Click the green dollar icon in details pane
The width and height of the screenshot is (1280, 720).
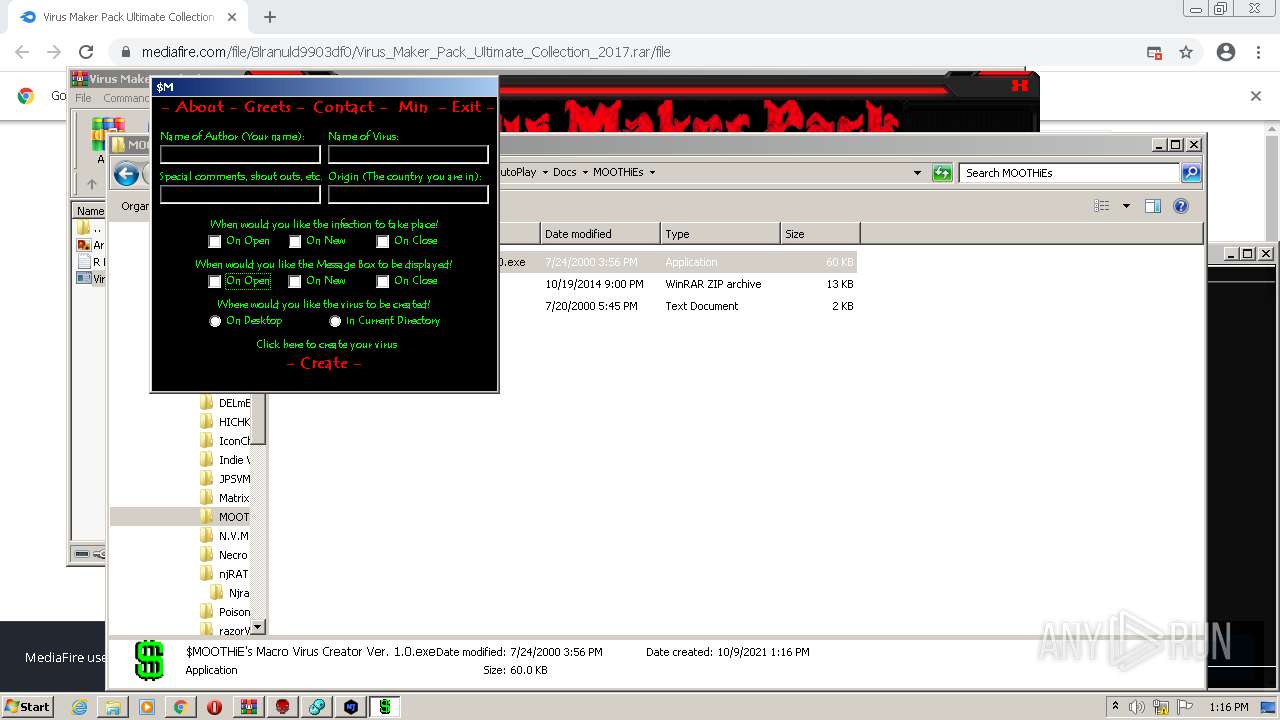(x=149, y=660)
